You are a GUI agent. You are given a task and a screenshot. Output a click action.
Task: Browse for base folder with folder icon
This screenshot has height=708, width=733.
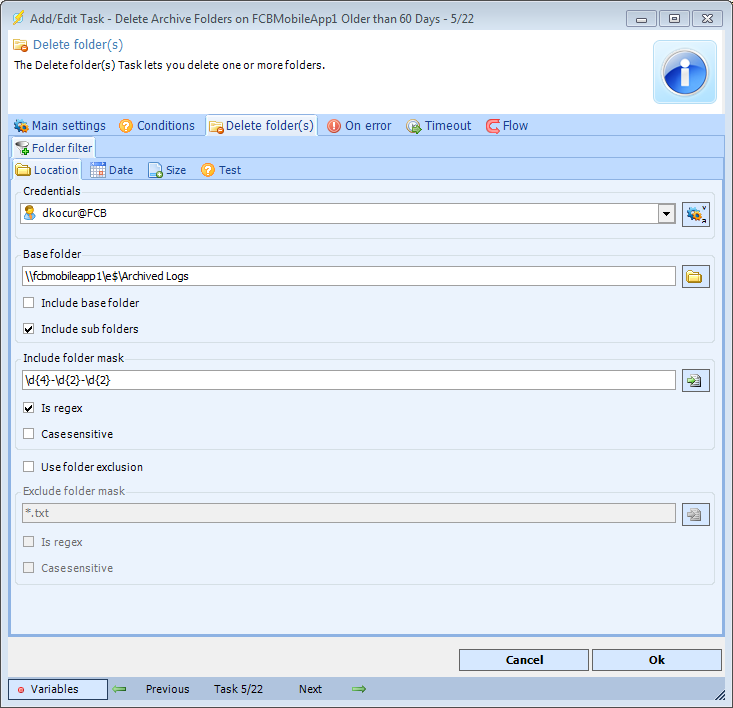[x=696, y=277]
